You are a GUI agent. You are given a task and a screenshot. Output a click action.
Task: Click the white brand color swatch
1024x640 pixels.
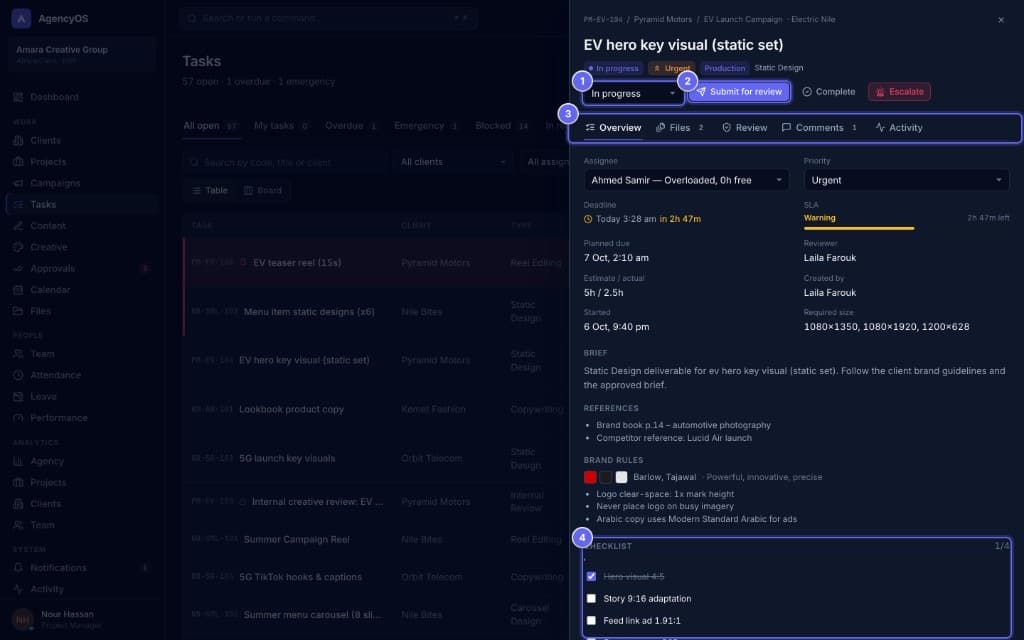(621, 477)
